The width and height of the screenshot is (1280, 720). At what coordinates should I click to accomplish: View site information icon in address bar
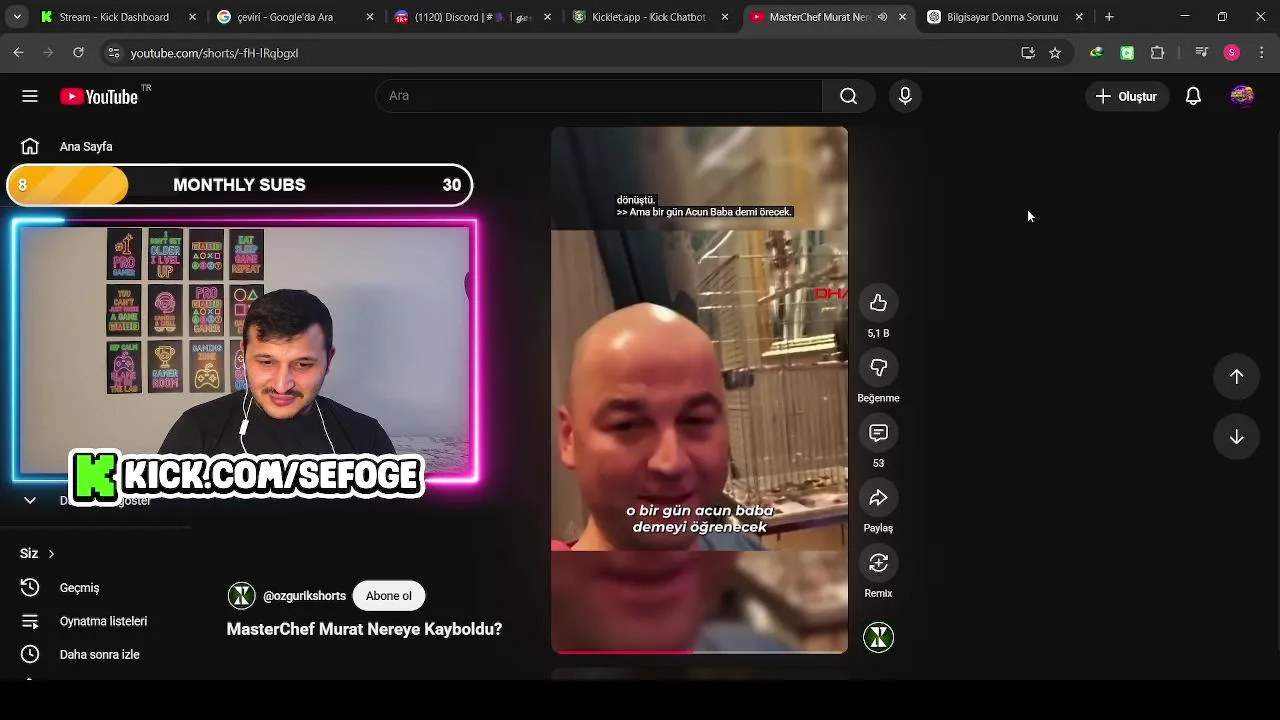click(113, 53)
